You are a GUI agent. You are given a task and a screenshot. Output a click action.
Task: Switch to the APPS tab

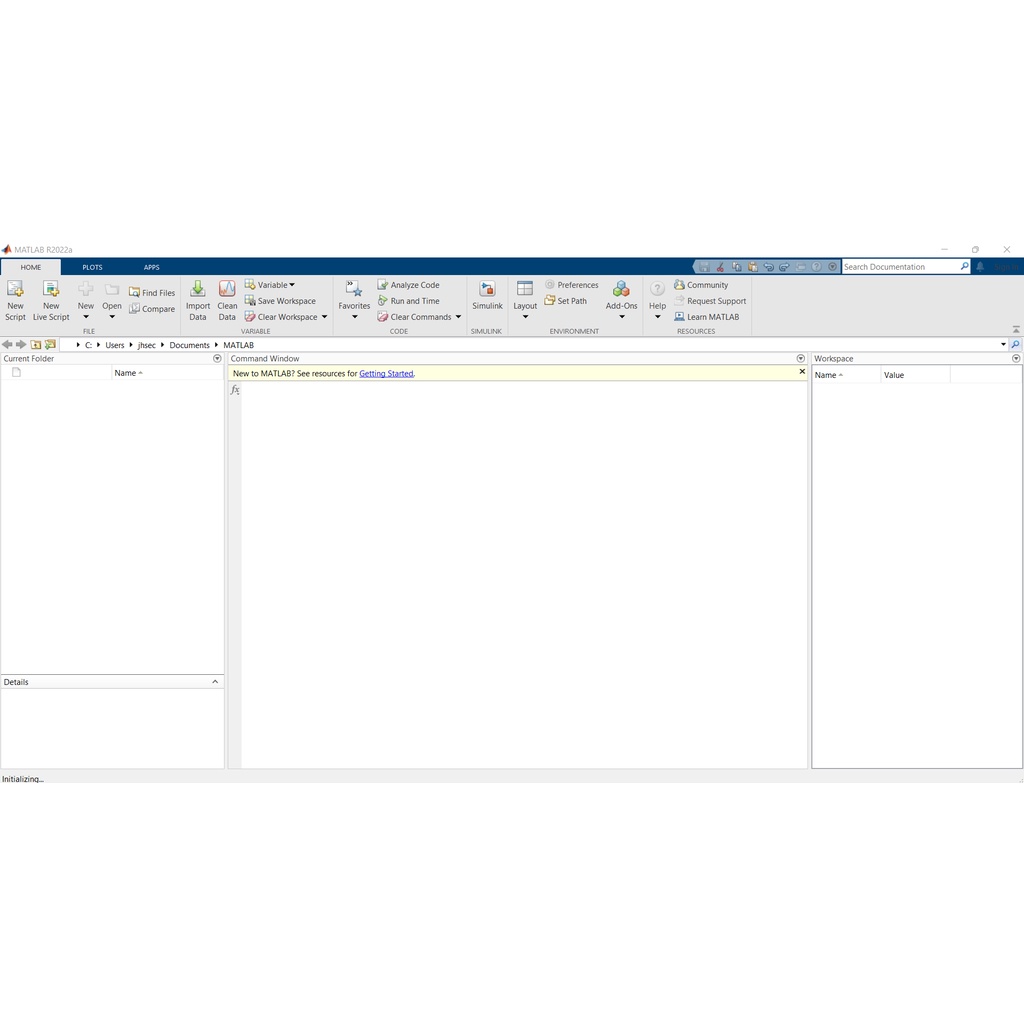[x=151, y=267]
